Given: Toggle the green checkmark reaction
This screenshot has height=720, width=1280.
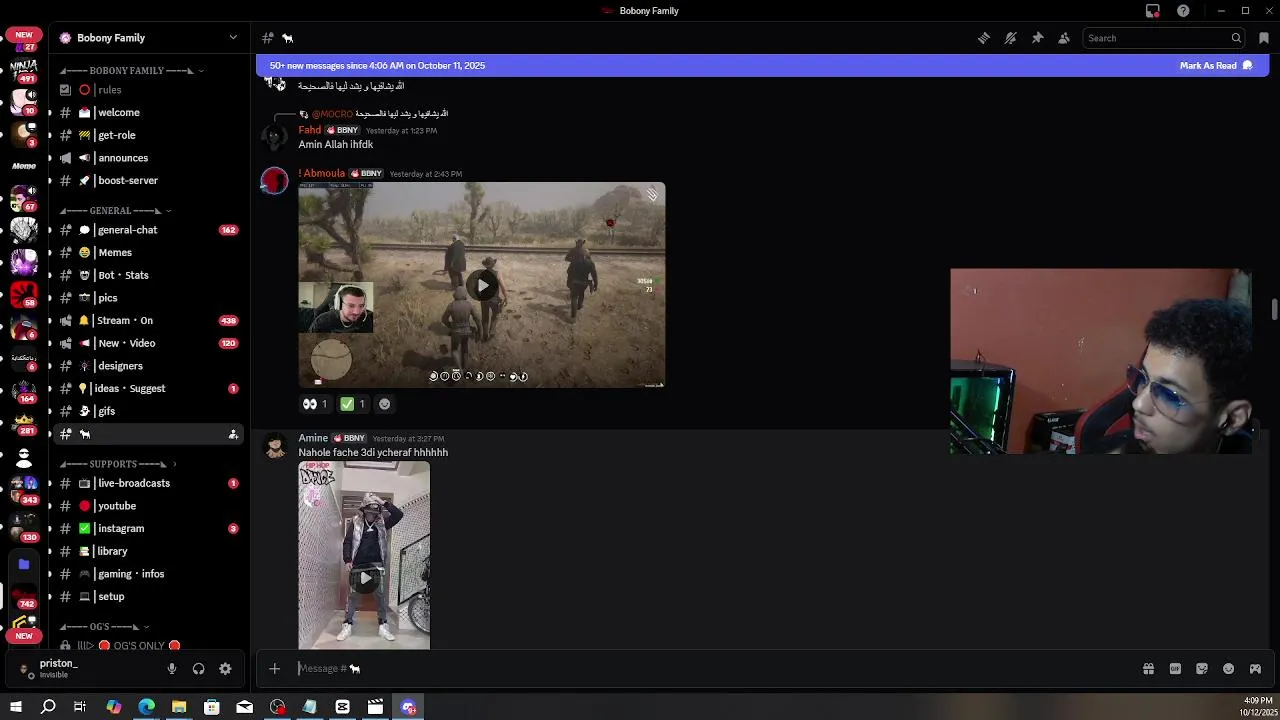Looking at the screenshot, I should coord(353,404).
